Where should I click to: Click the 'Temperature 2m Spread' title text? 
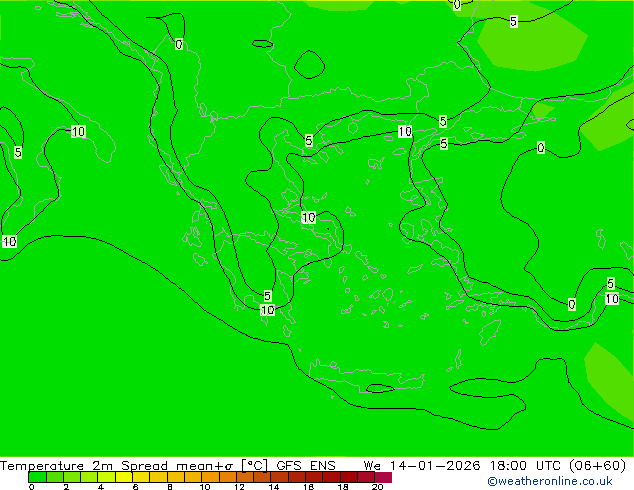point(84,466)
